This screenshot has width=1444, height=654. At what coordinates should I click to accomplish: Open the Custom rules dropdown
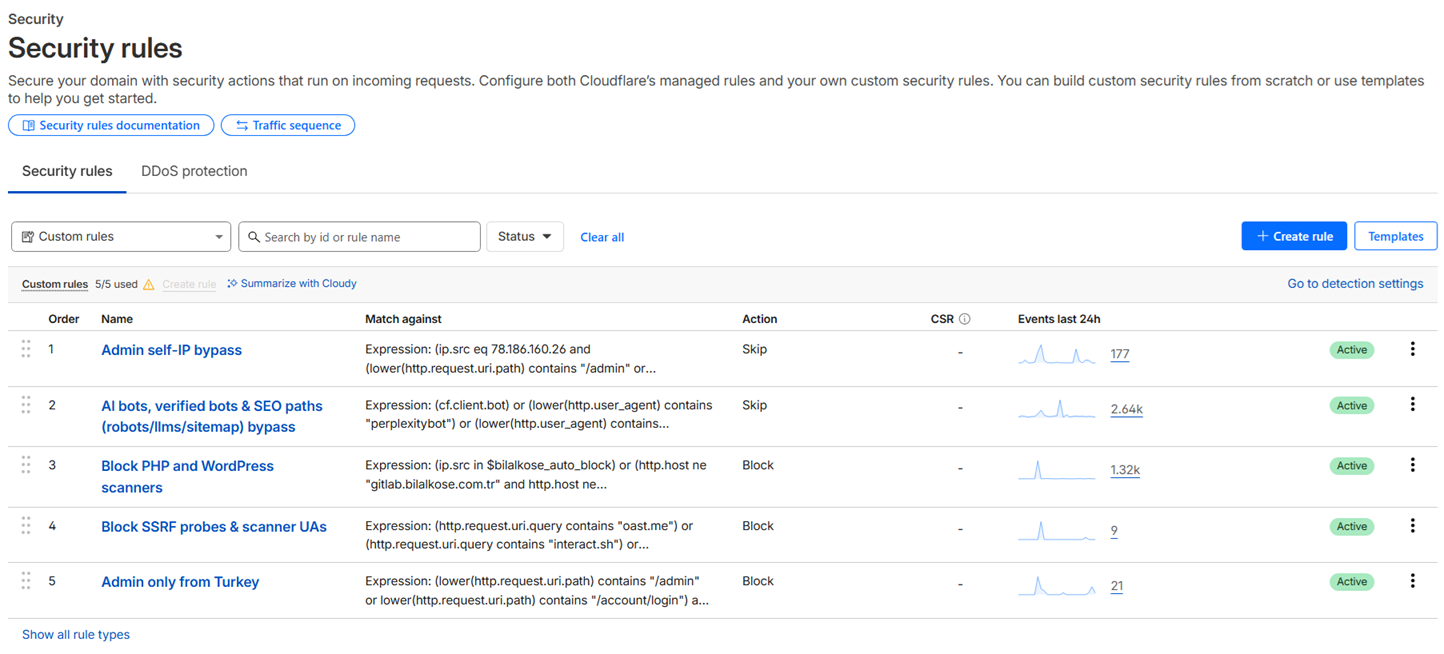(121, 237)
